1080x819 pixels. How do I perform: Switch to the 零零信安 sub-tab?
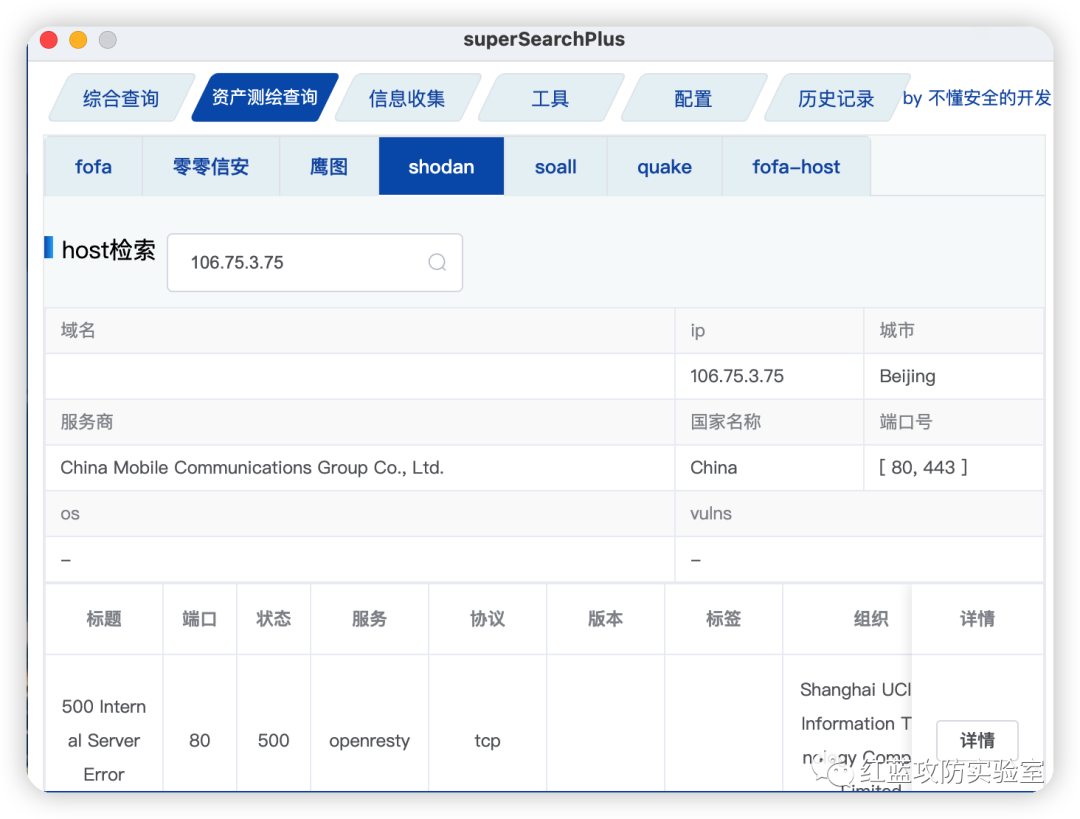pyautogui.click(x=211, y=167)
